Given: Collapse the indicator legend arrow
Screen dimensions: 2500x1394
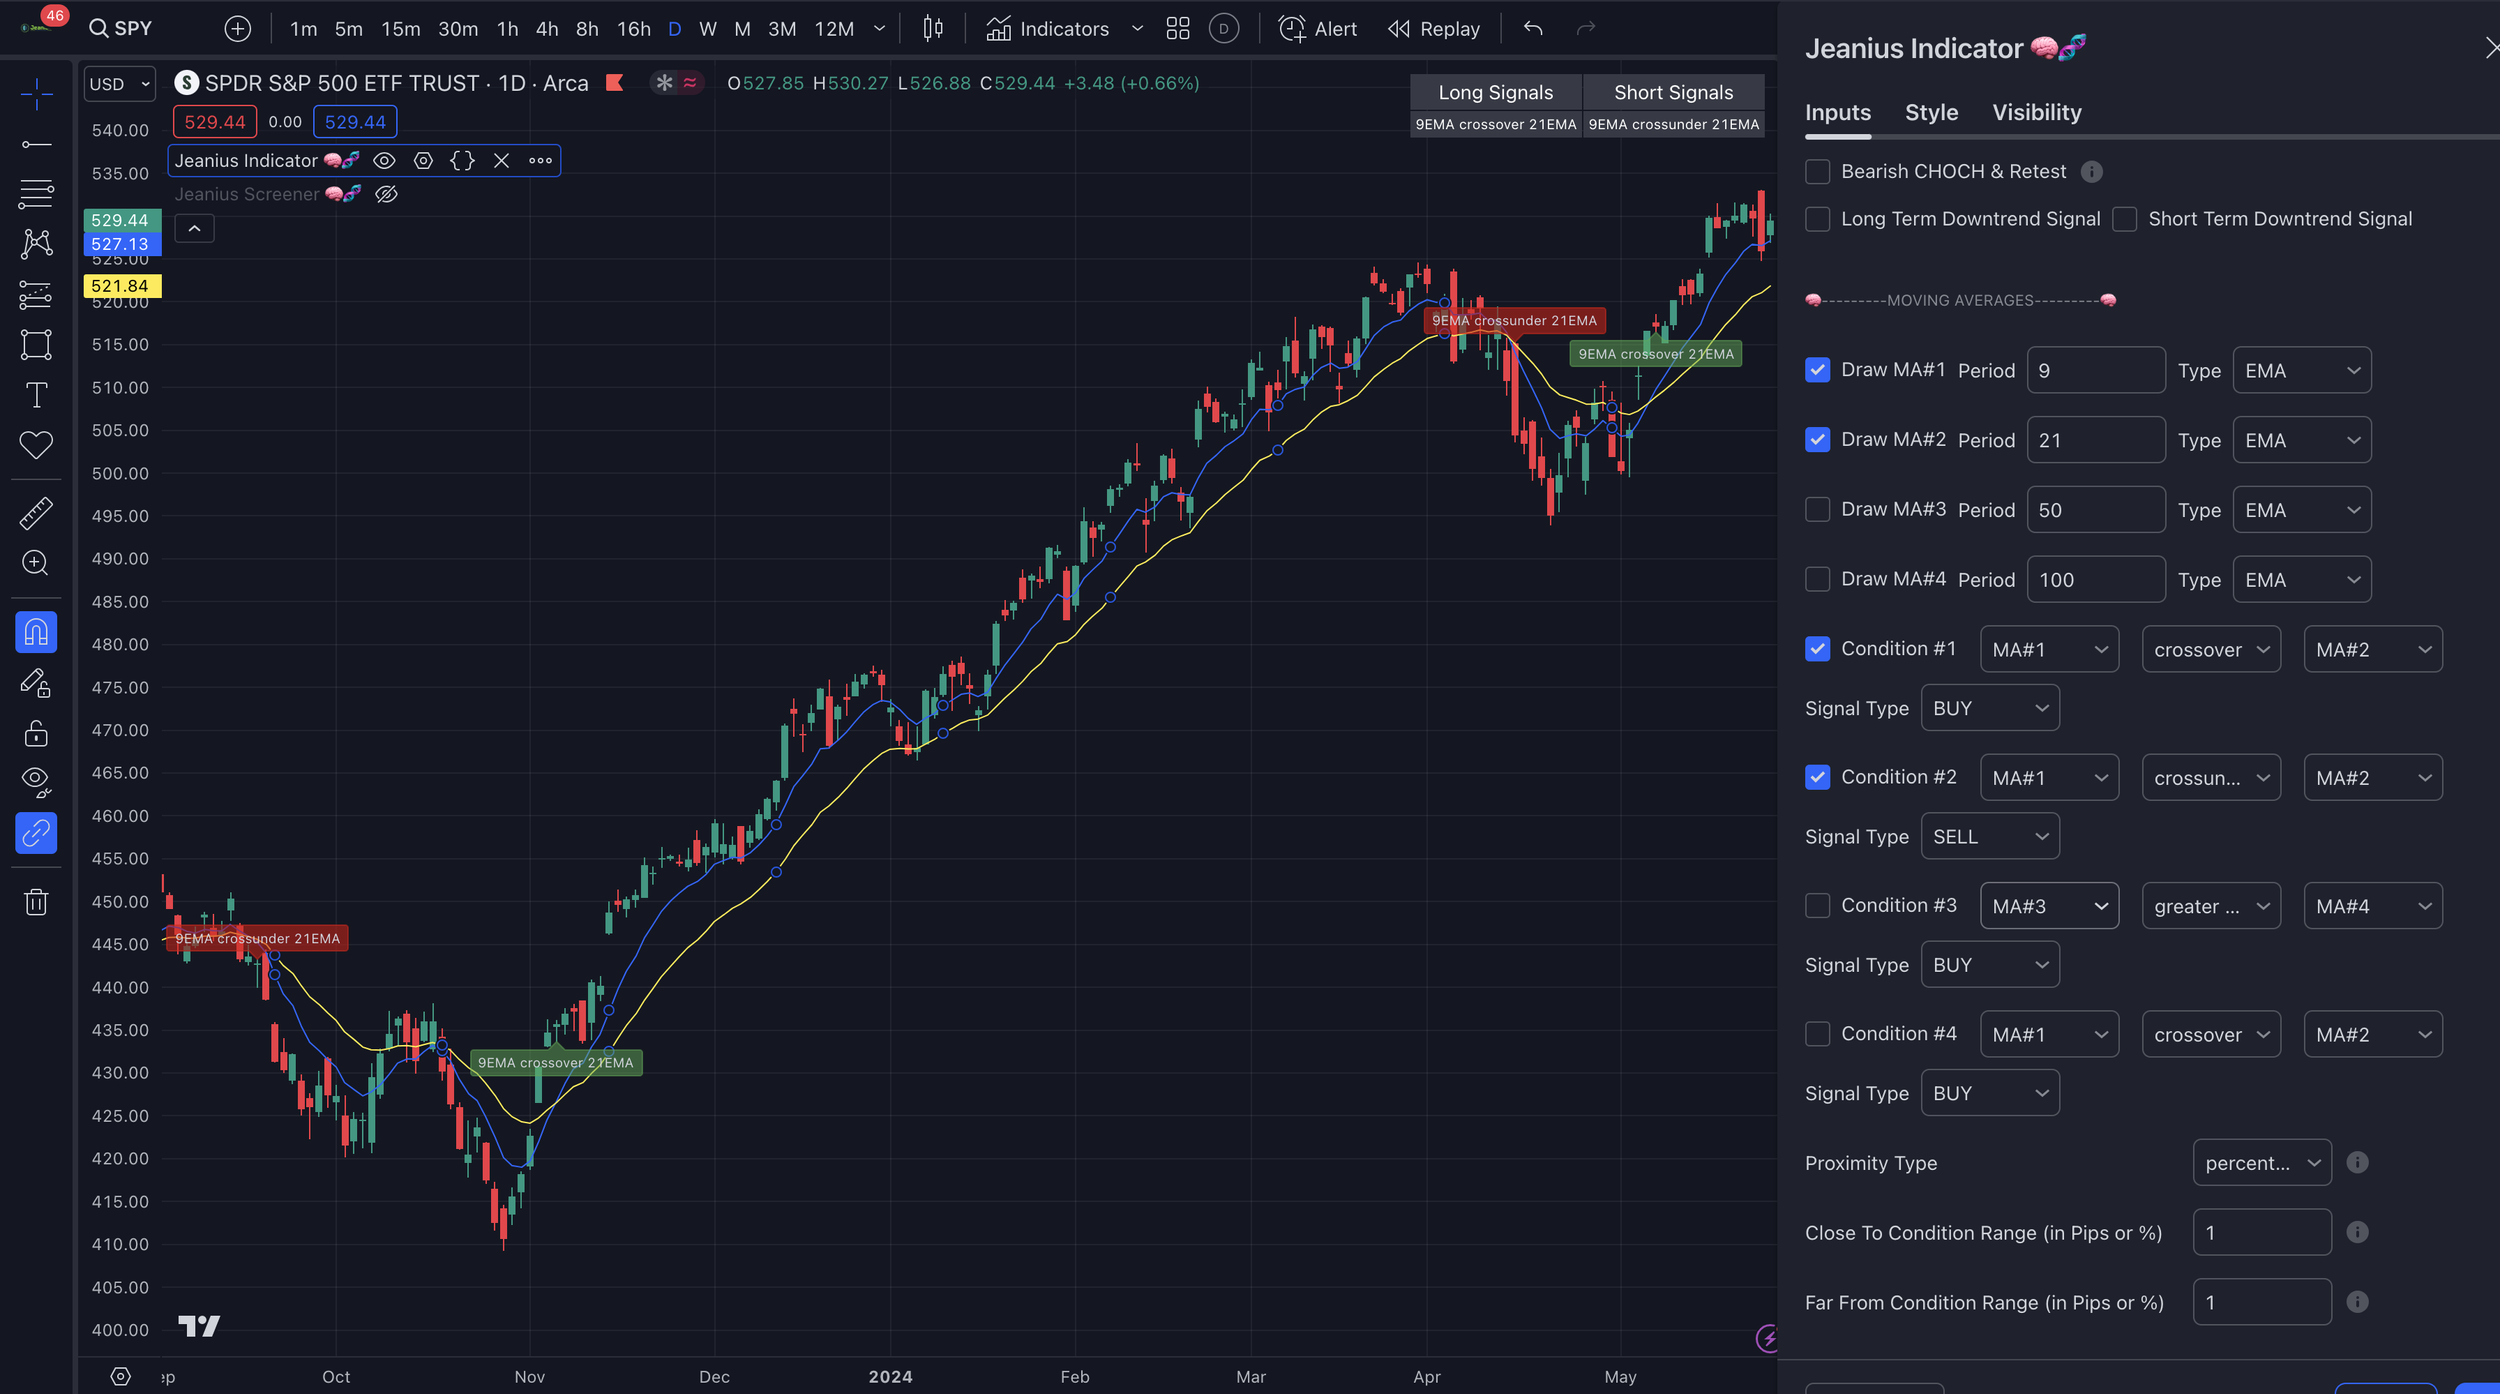Looking at the screenshot, I should click(x=194, y=229).
